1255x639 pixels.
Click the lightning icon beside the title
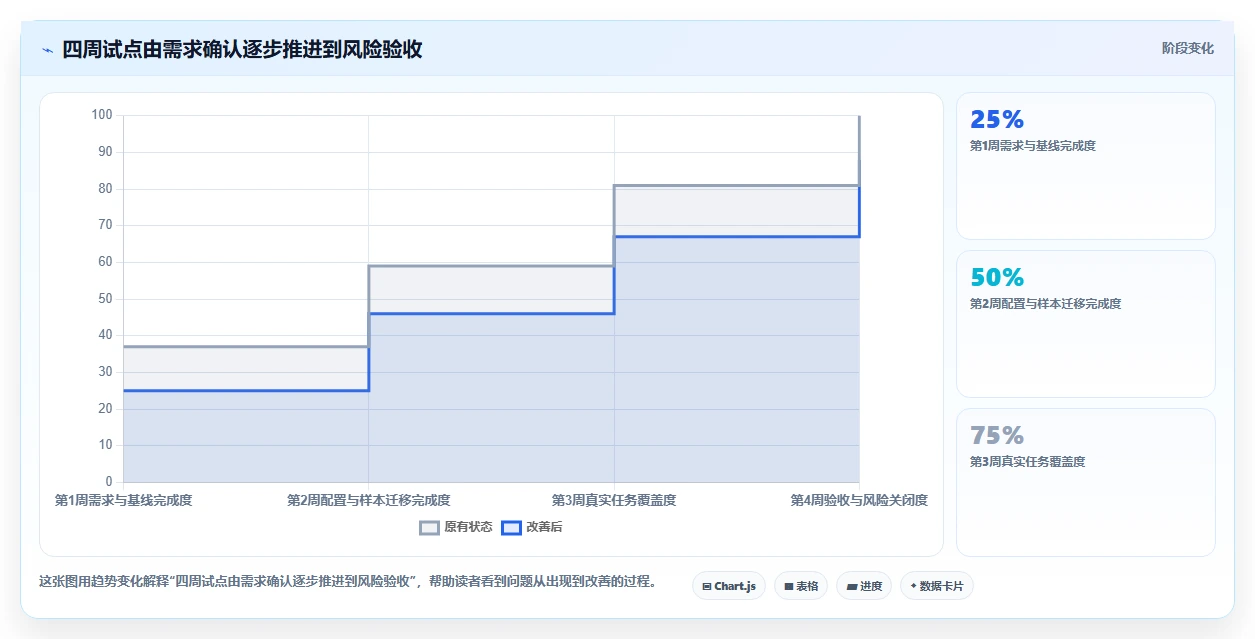pos(47,50)
